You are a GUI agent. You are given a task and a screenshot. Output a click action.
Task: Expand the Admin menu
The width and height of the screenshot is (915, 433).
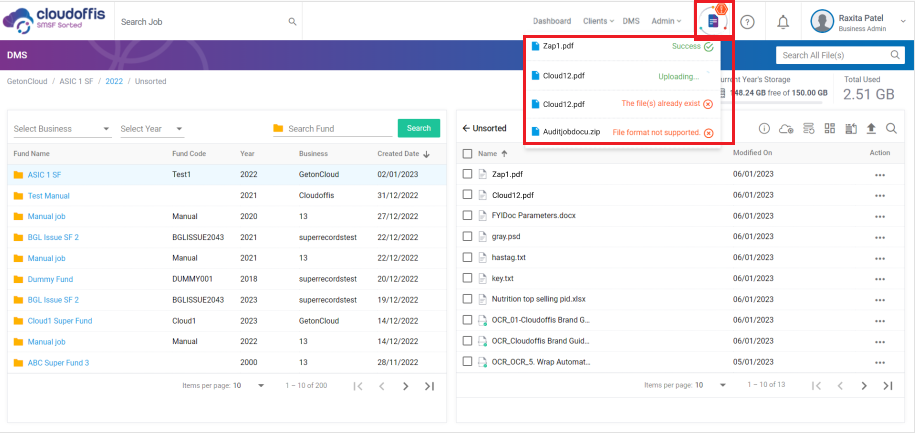point(666,21)
